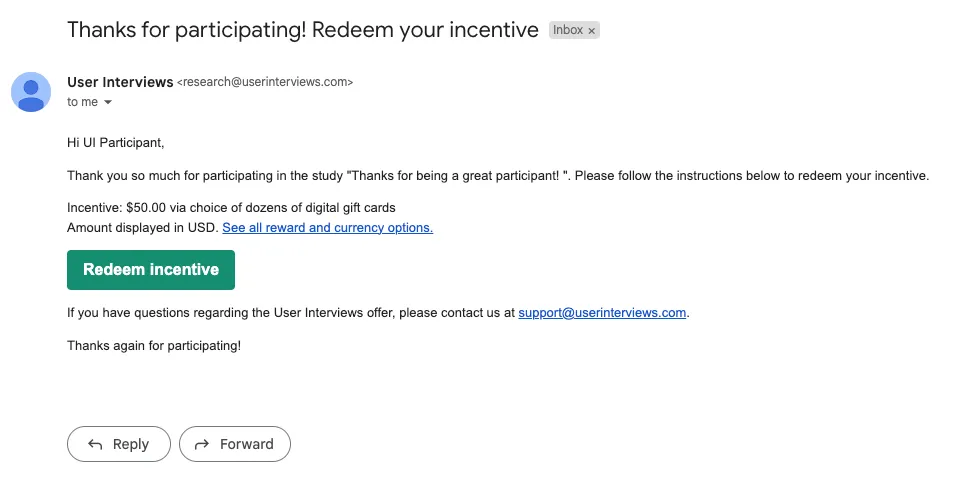Open 'See all reward and currency options' link

pyautogui.click(x=327, y=228)
